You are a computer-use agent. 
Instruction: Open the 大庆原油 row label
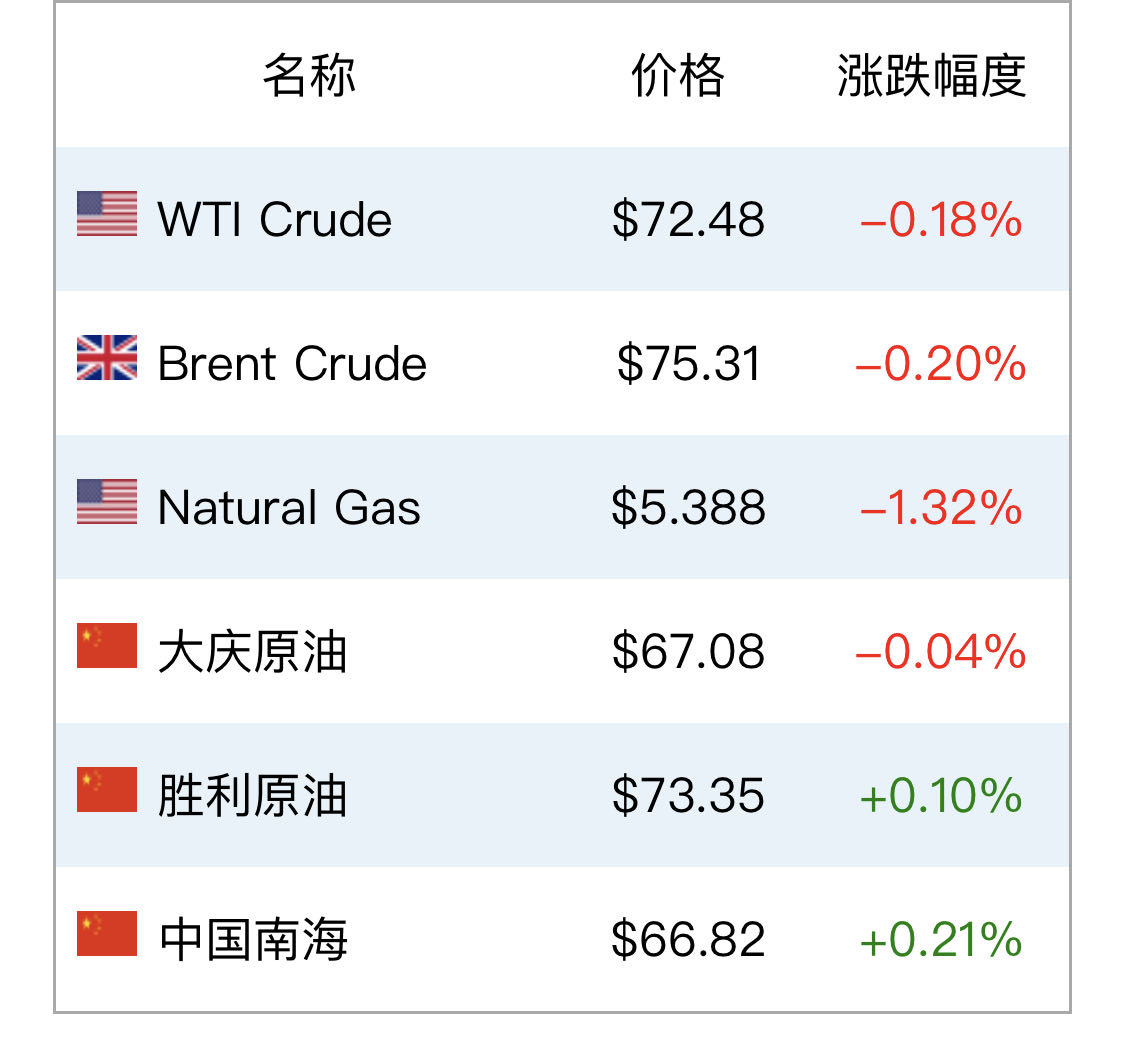tap(253, 652)
